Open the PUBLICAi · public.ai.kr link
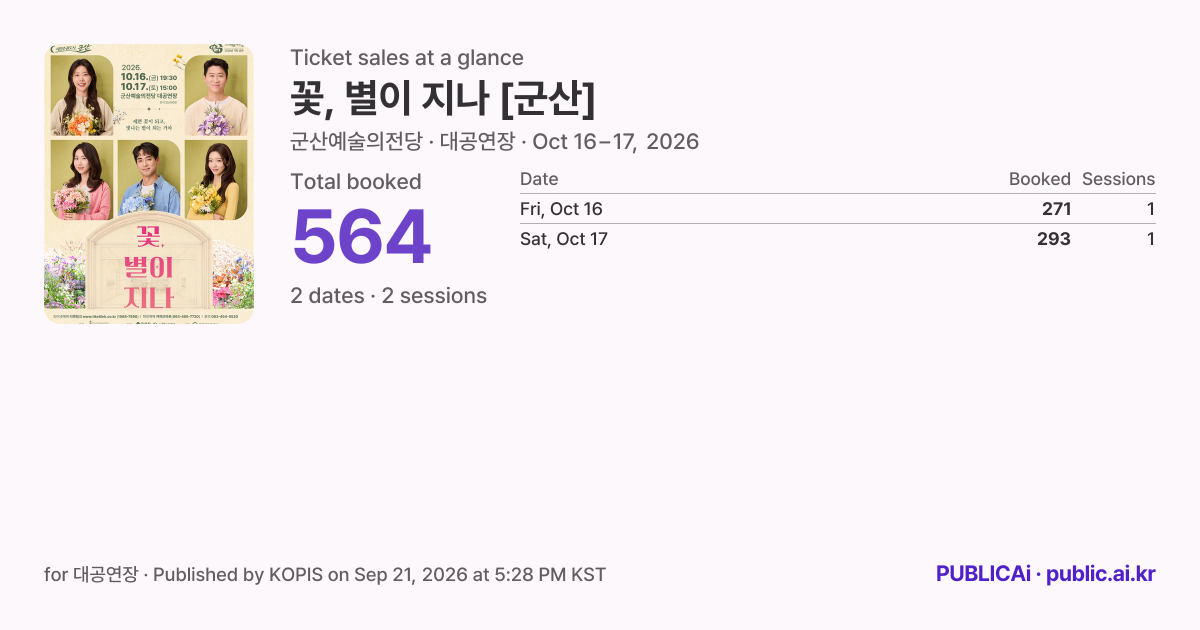The width and height of the screenshot is (1200, 630). (1046, 574)
